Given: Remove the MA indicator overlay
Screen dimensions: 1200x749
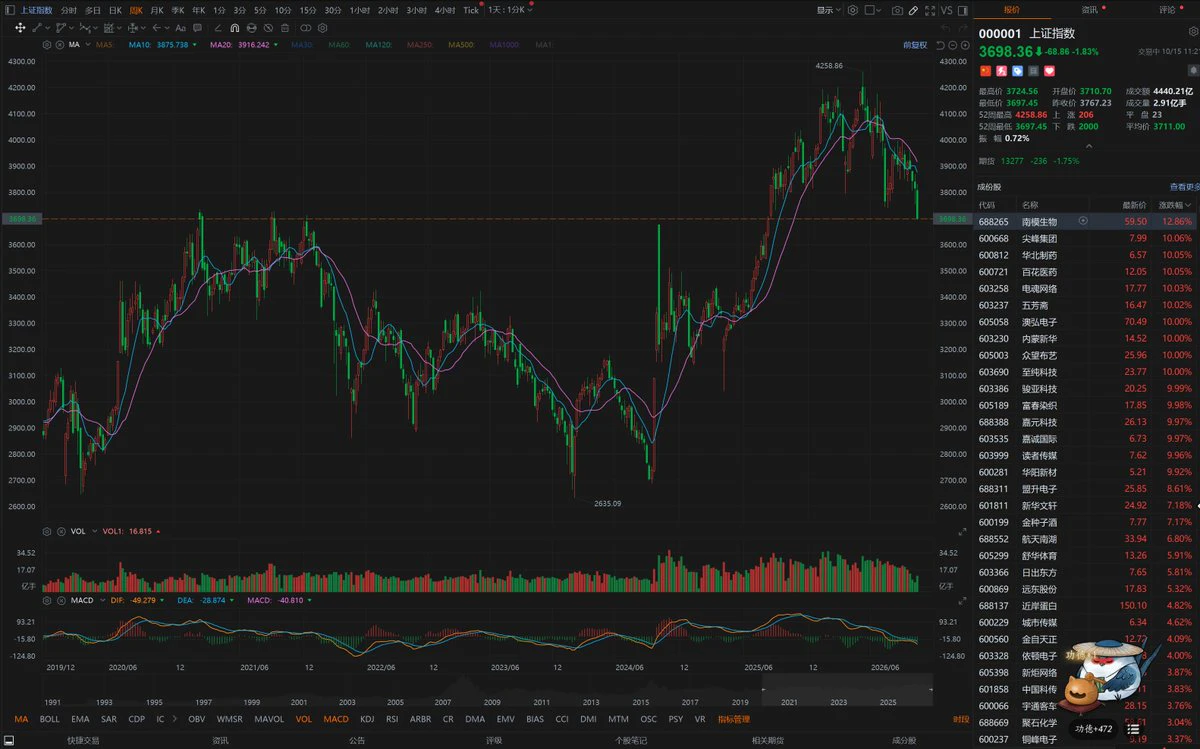Looking at the screenshot, I should [x=59, y=45].
